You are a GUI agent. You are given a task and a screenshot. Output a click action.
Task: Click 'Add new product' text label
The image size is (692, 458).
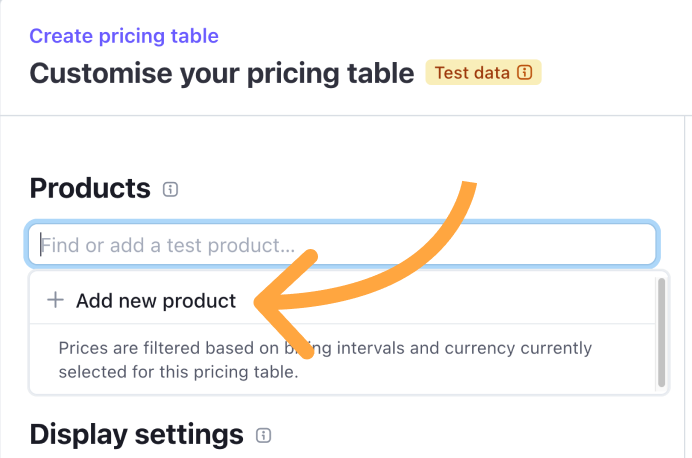pyautogui.click(x=156, y=300)
